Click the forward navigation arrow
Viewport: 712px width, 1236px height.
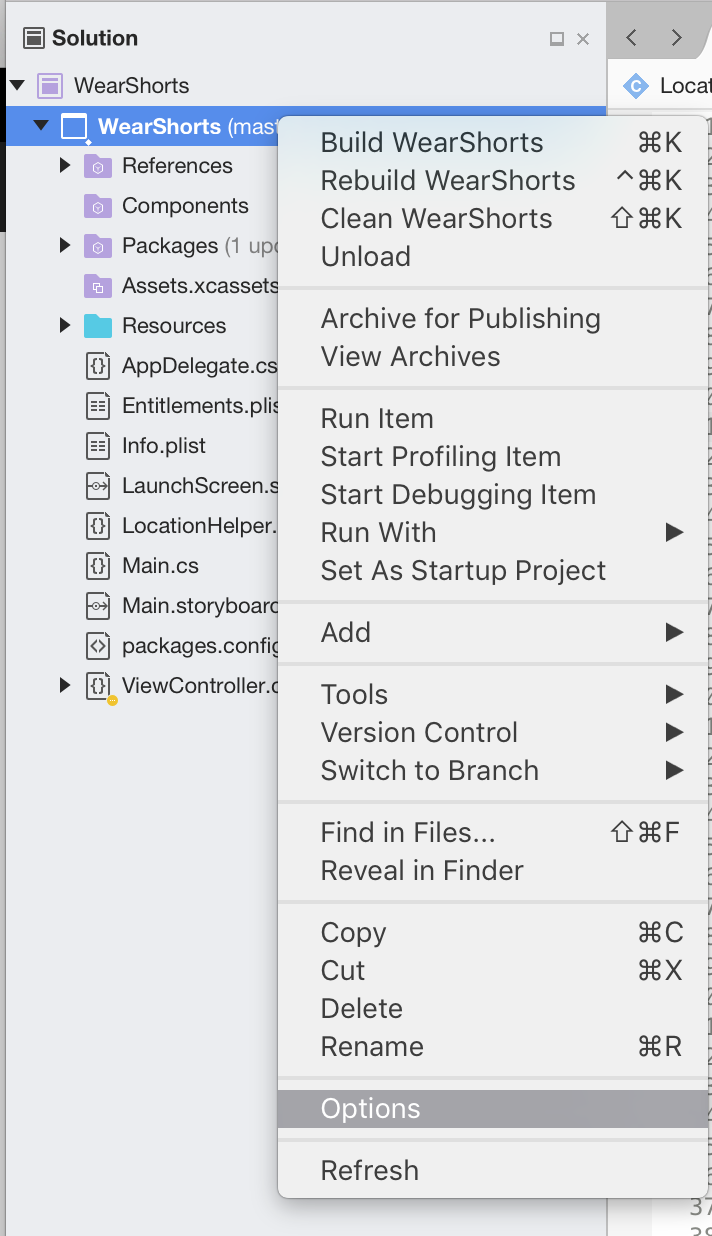click(x=676, y=35)
